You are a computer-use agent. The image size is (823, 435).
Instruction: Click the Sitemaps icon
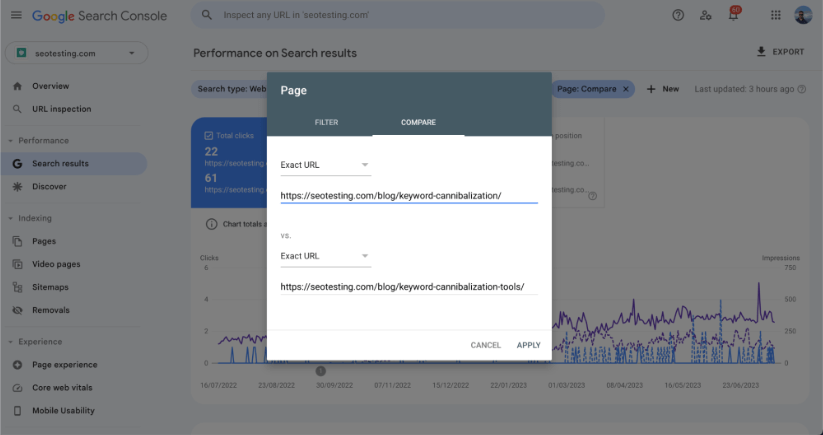[x=17, y=287]
